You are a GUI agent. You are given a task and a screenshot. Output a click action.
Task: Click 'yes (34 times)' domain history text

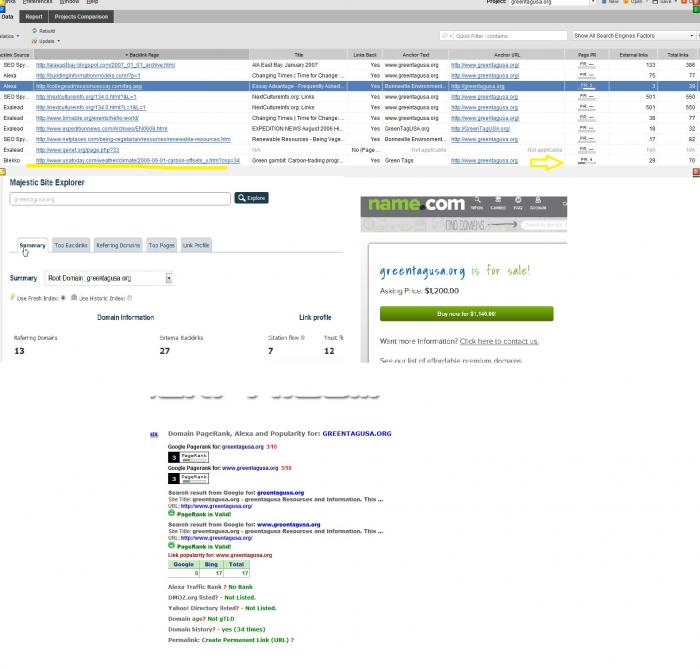pyautogui.click(x=243, y=629)
